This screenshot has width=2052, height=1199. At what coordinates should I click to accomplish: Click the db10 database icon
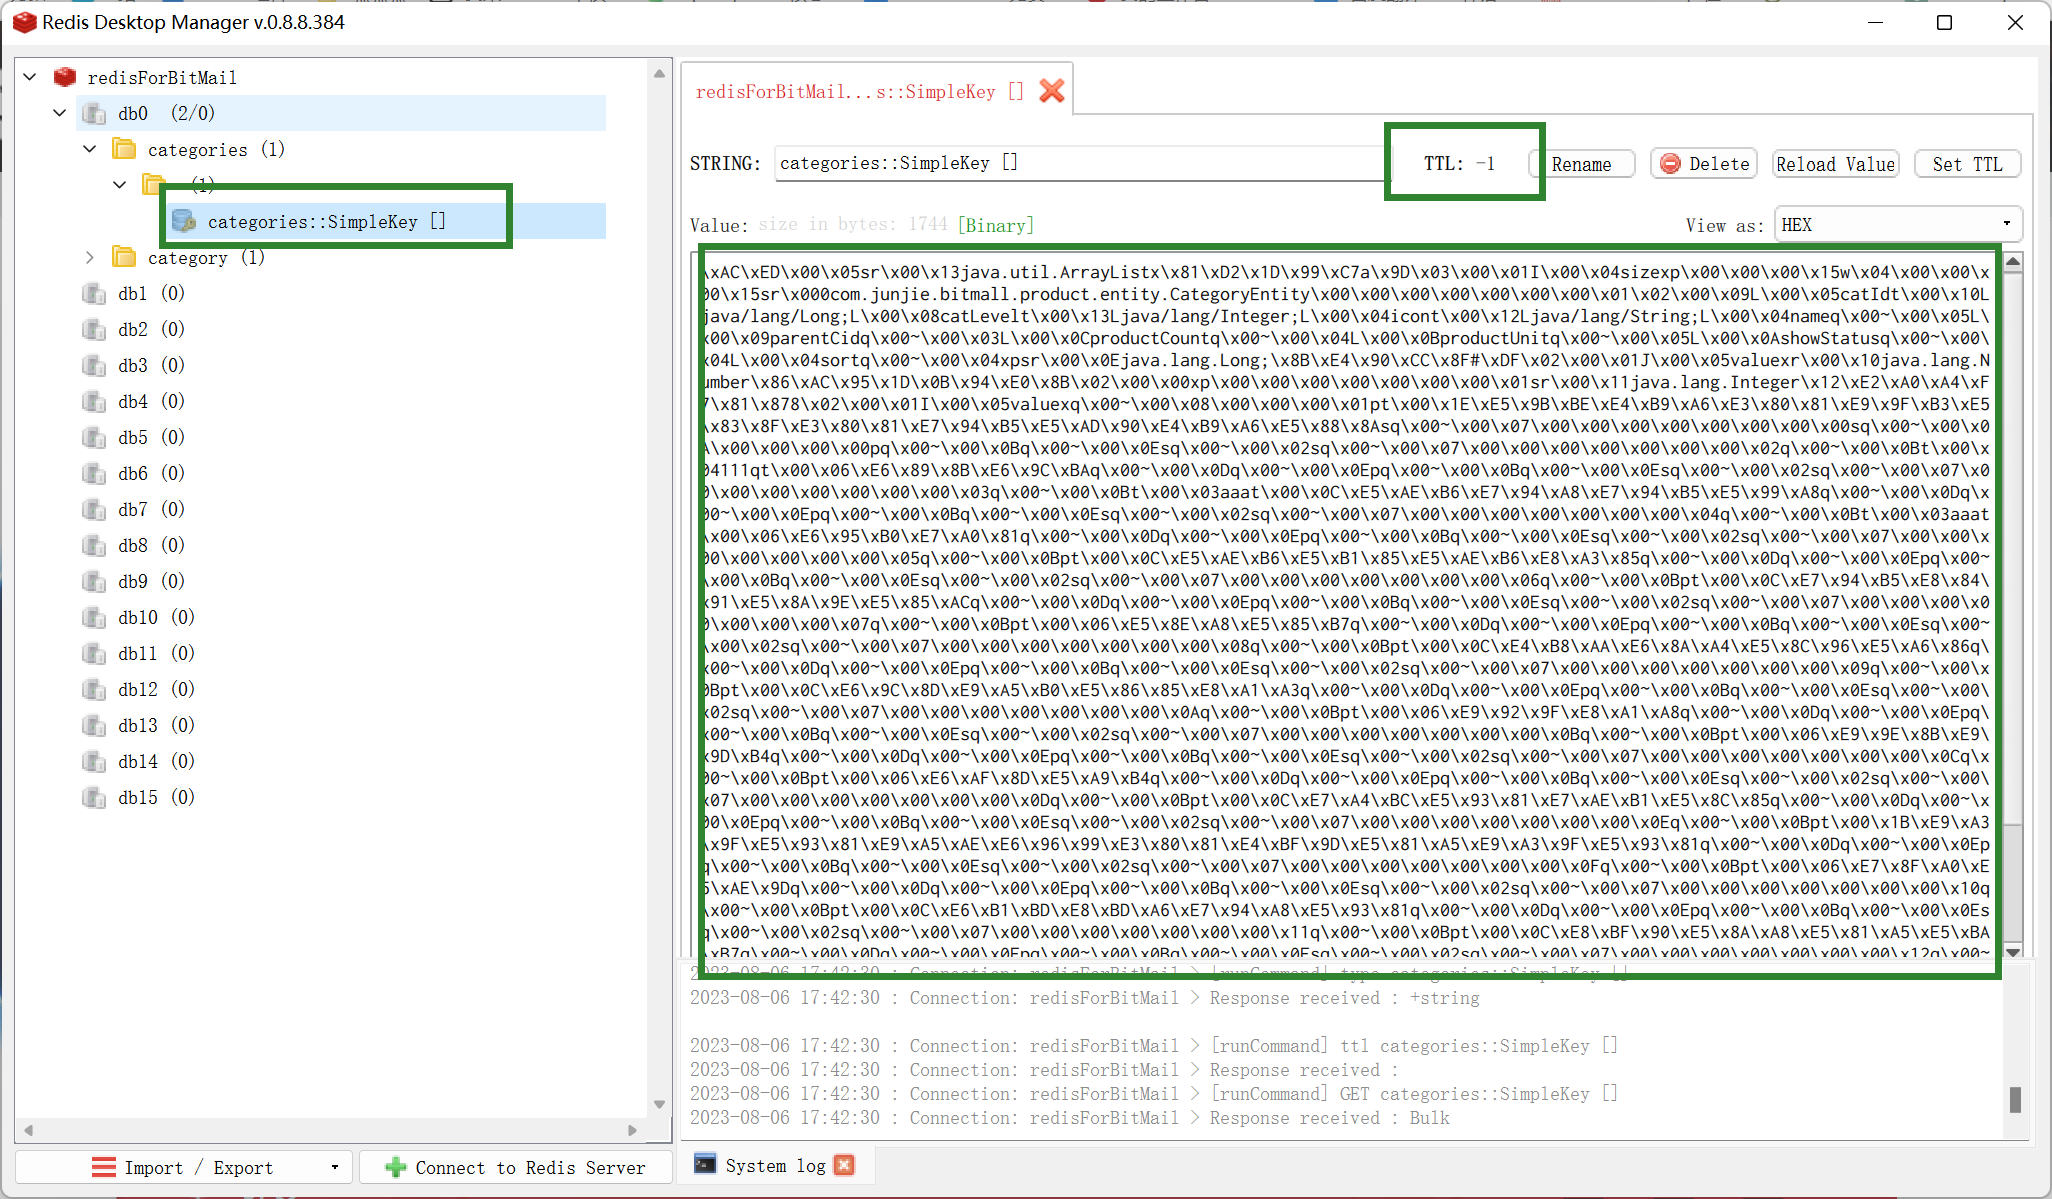point(94,617)
